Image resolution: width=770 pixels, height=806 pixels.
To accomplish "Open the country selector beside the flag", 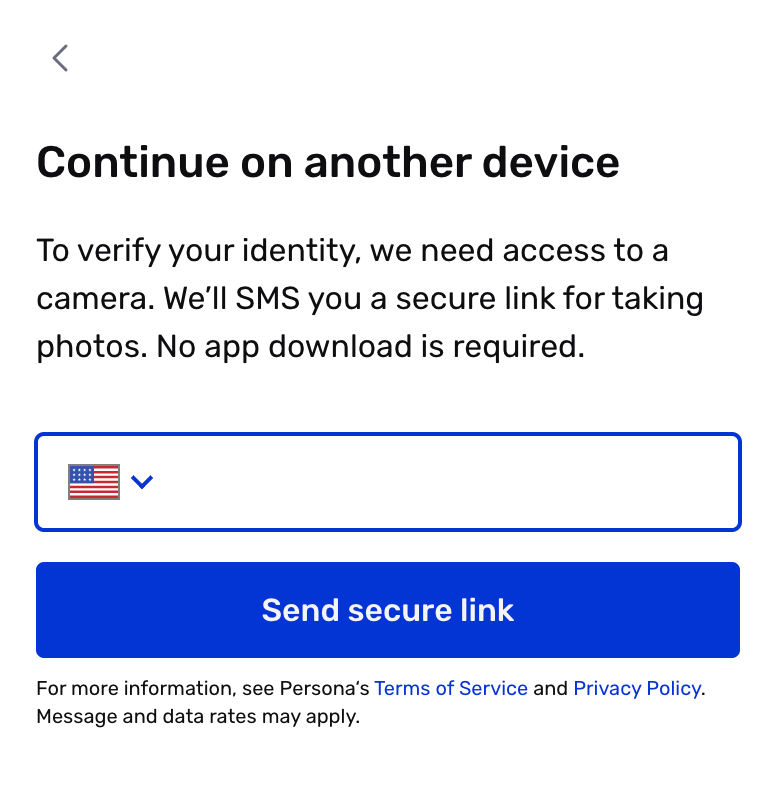I will [x=142, y=482].
